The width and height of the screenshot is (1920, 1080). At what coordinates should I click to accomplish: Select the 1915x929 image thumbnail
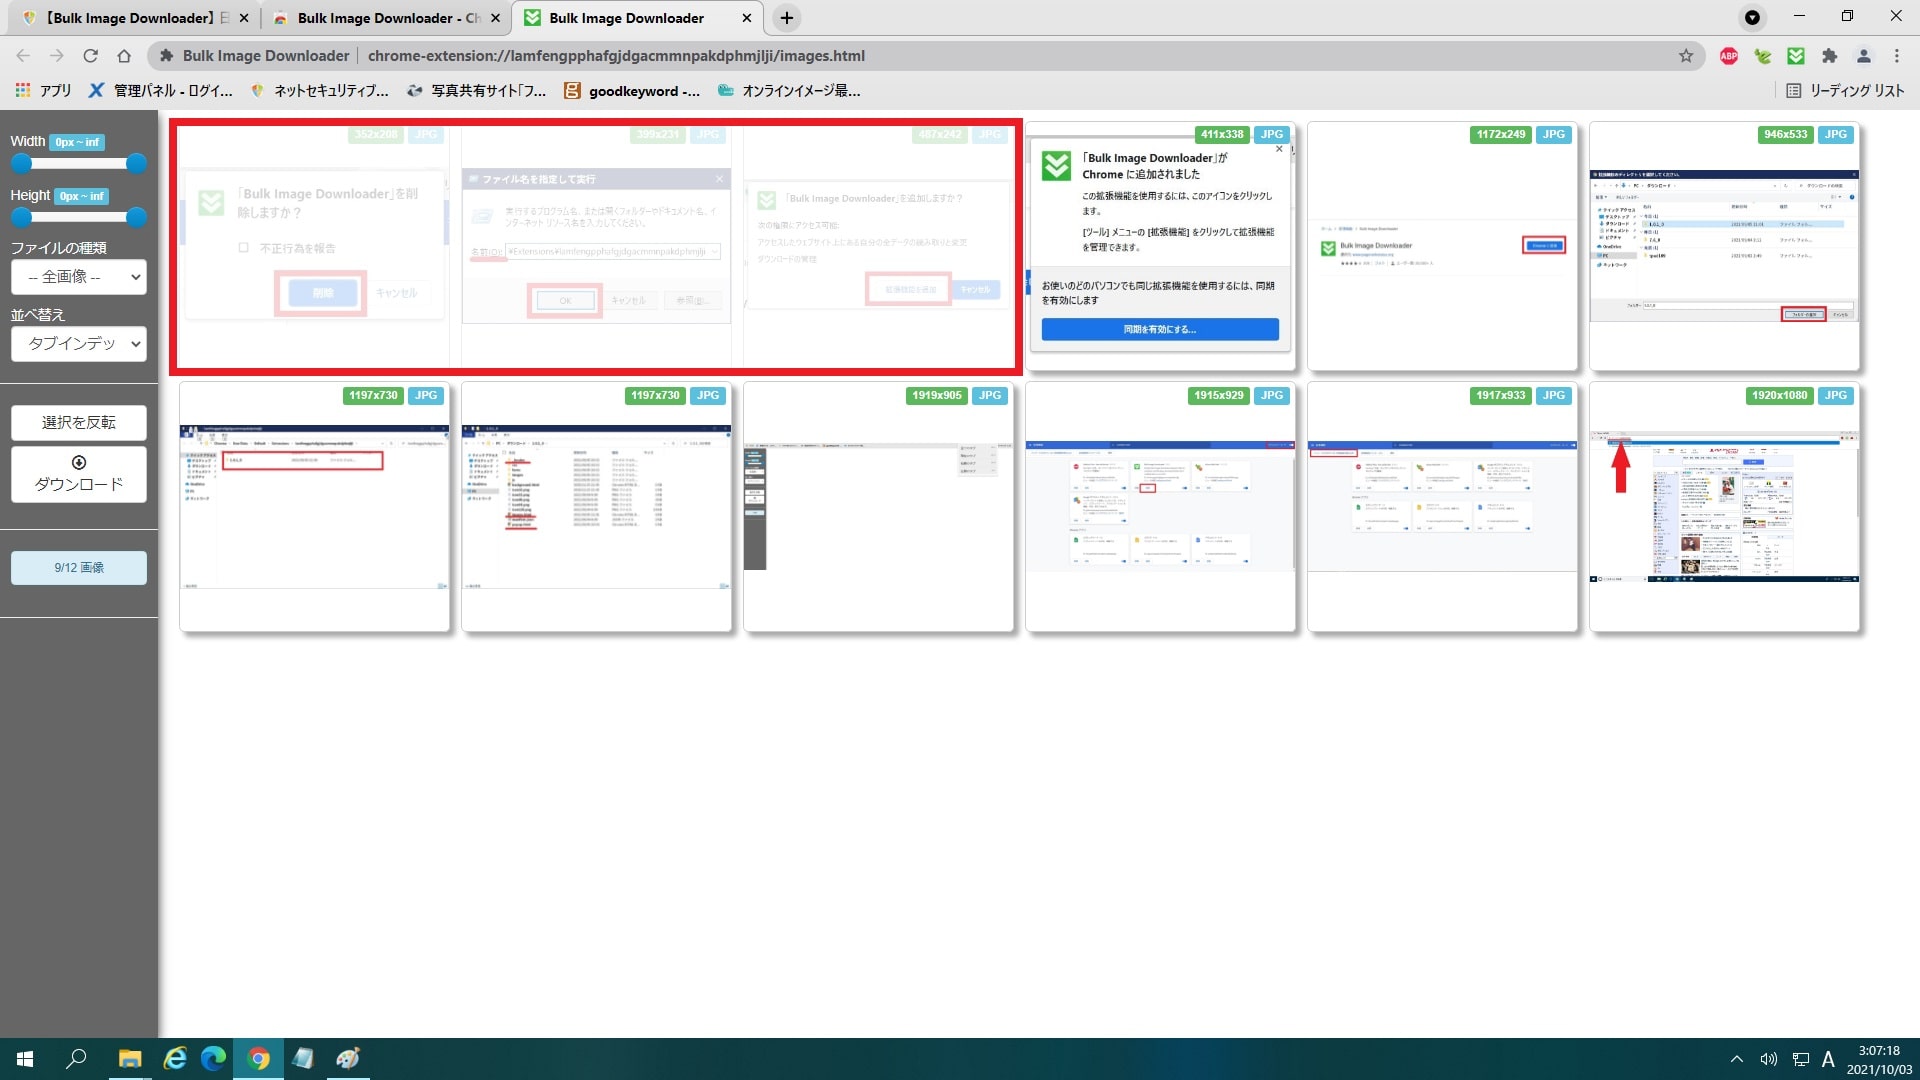[1161, 507]
